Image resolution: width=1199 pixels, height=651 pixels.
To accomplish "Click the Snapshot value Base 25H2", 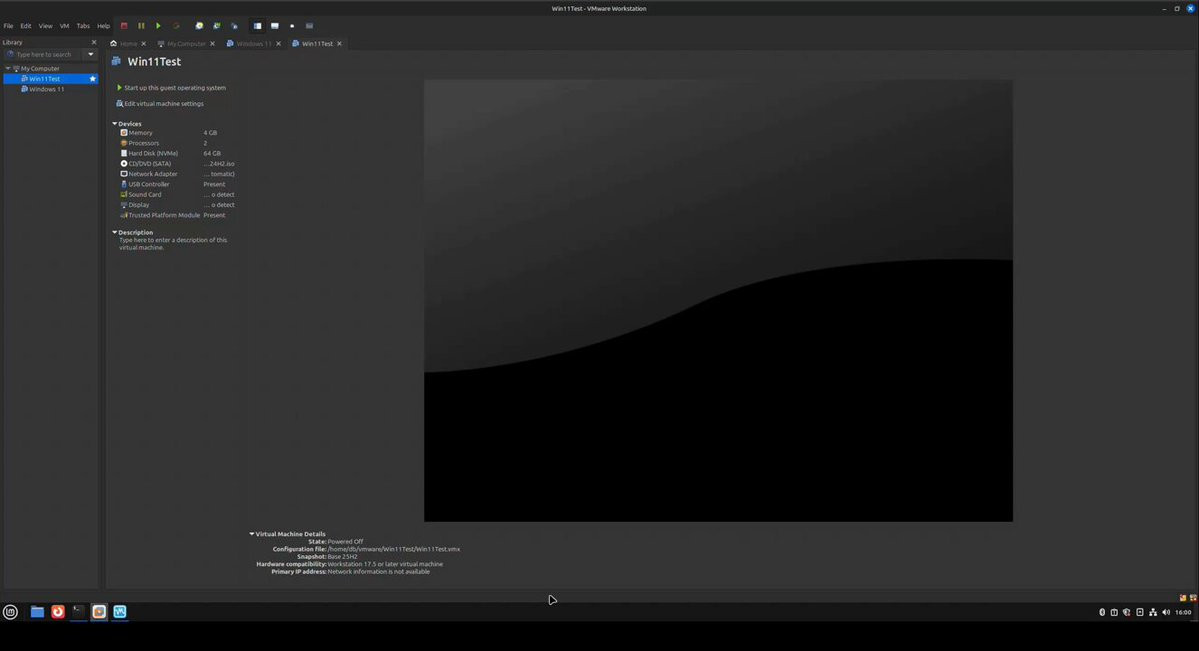I will pyautogui.click(x=343, y=557).
